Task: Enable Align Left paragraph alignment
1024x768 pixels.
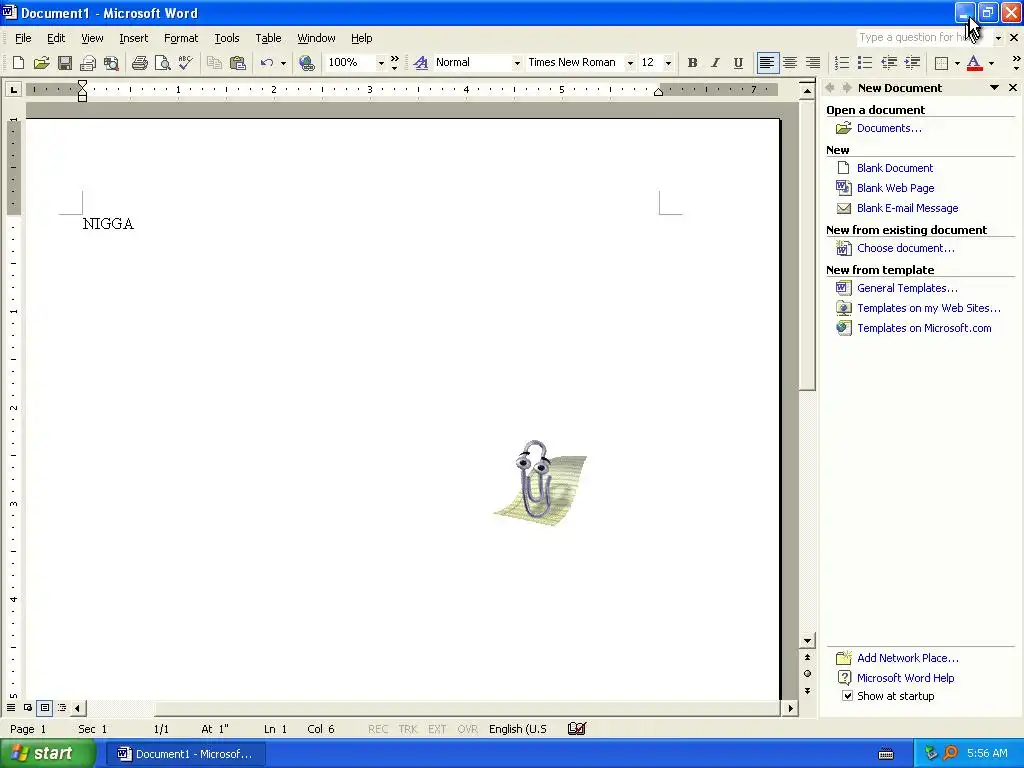Action: point(767,63)
